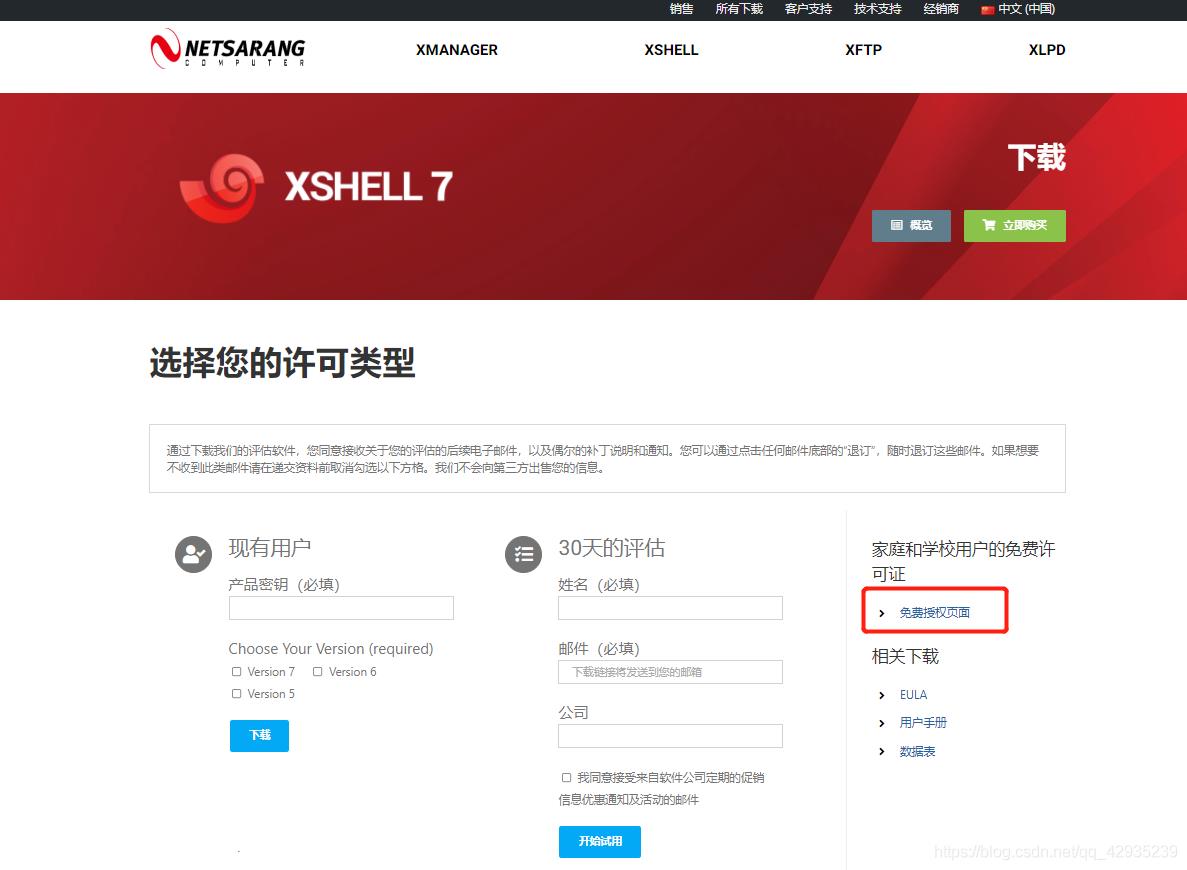Click the chevron beside 免费授权页面
This screenshot has width=1187, height=870.
pyautogui.click(x=882, y=613)
